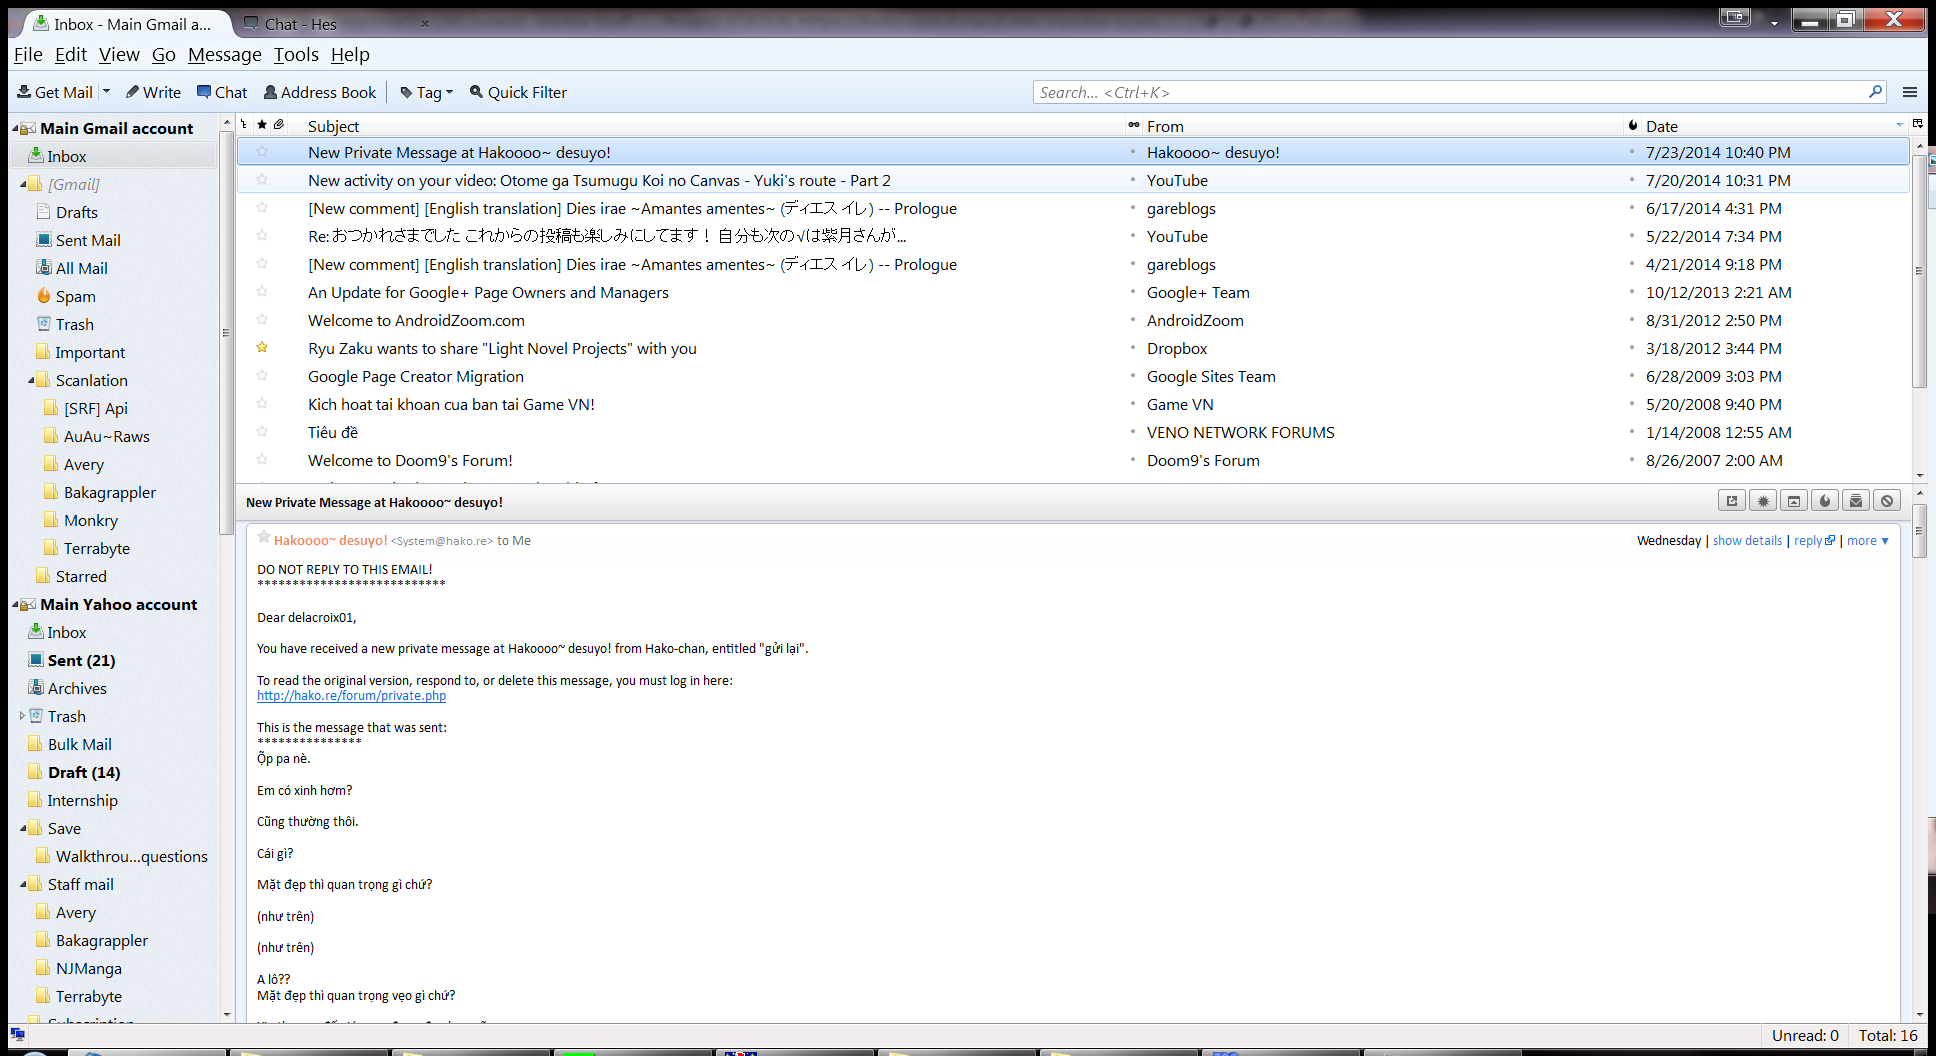The height and width of the screenshot is (1056, 1936).
Task: Open the Message menu
Action: [224, 55]
